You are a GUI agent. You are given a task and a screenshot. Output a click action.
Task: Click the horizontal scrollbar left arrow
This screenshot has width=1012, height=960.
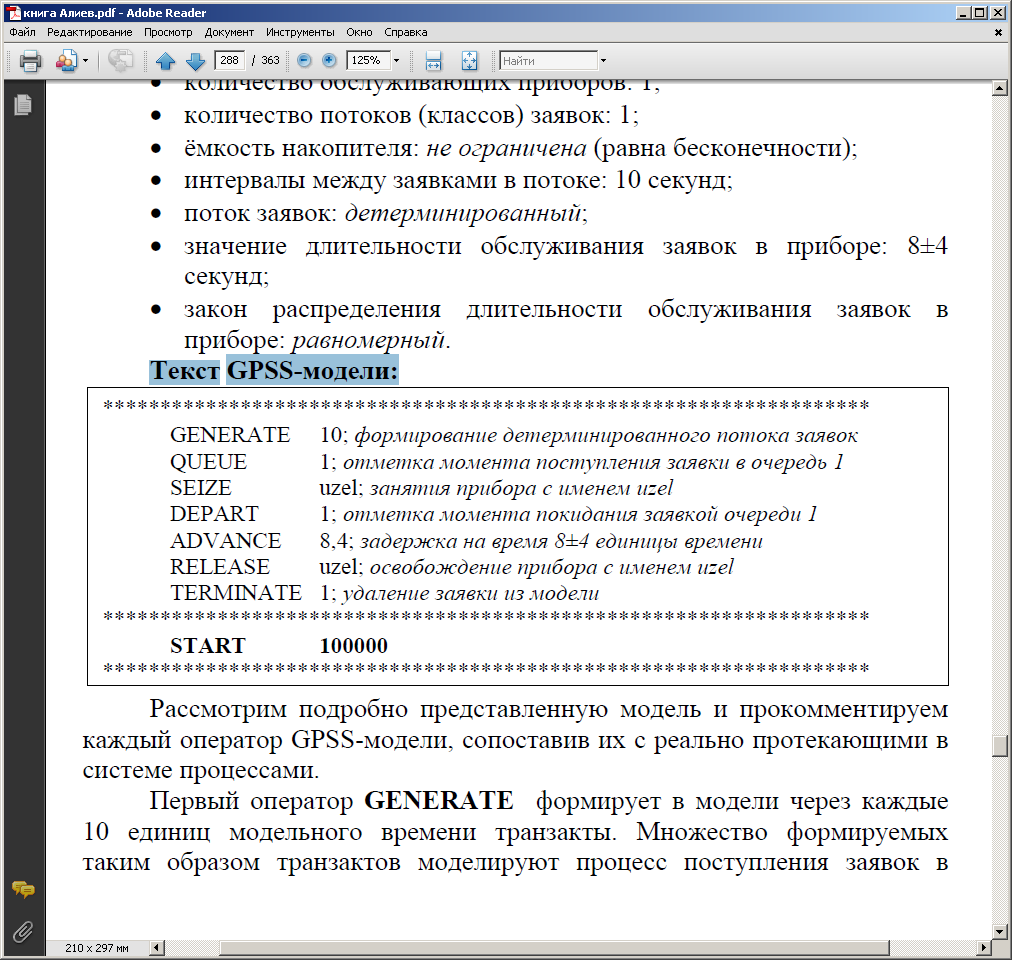tap(157, 948)
